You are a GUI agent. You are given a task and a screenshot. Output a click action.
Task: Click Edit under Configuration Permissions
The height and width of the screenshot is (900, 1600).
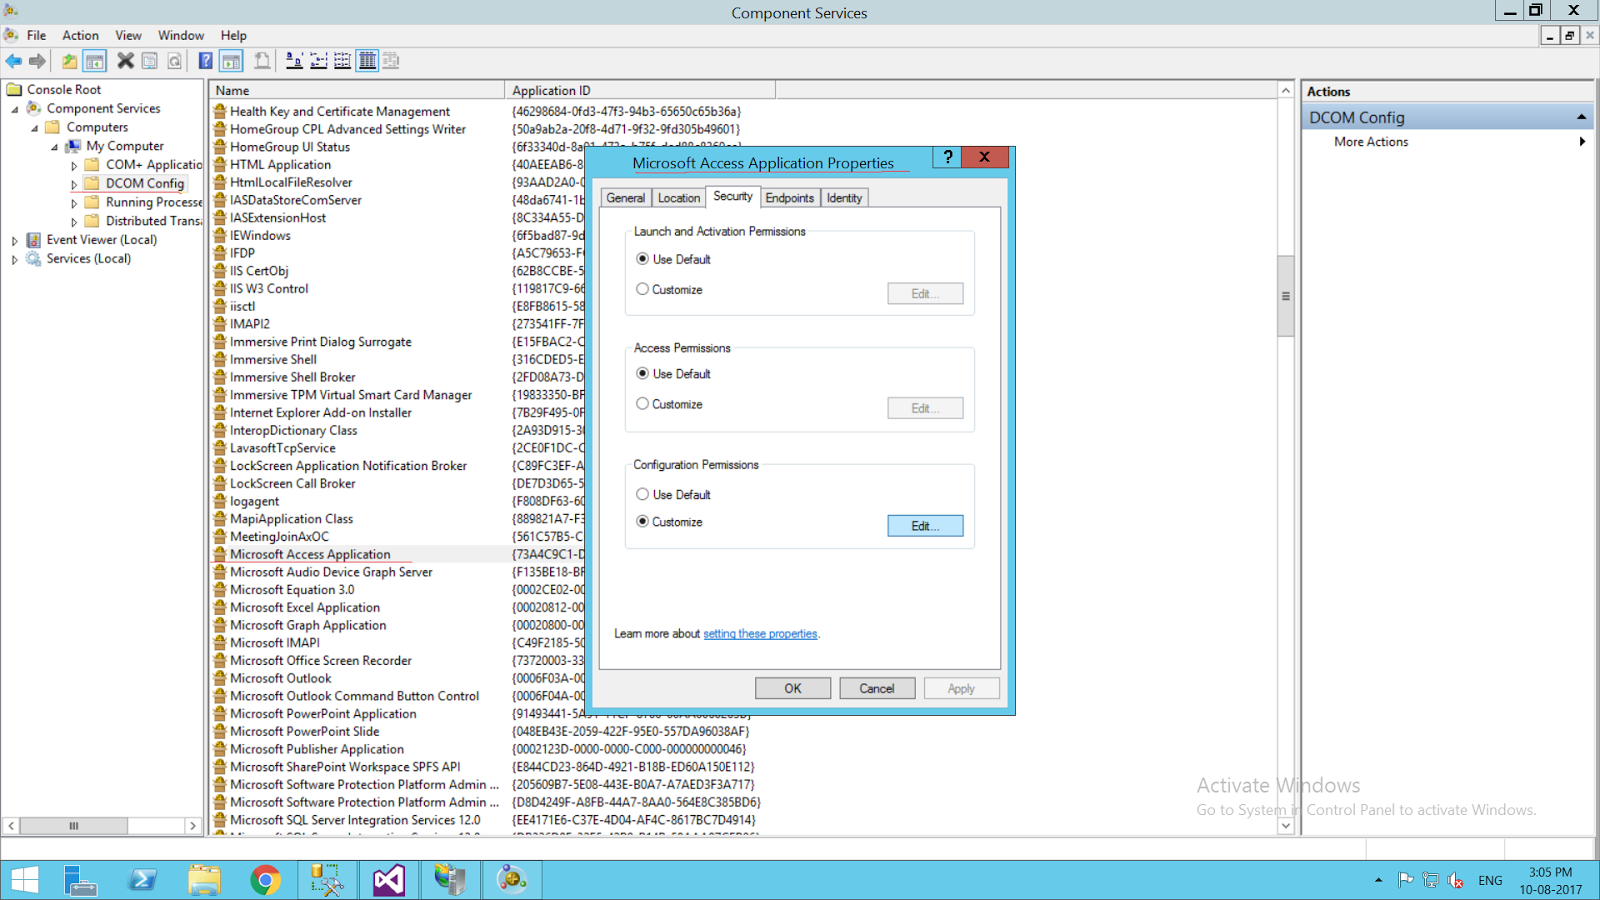click(x=924, y=525)
